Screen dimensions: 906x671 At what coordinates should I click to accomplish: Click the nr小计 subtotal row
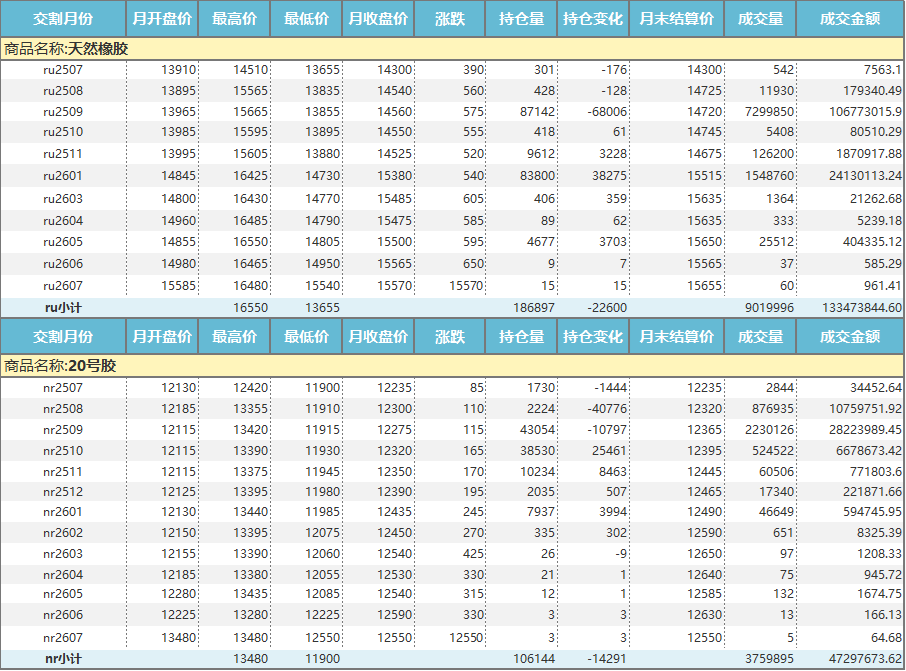point(63,660)
